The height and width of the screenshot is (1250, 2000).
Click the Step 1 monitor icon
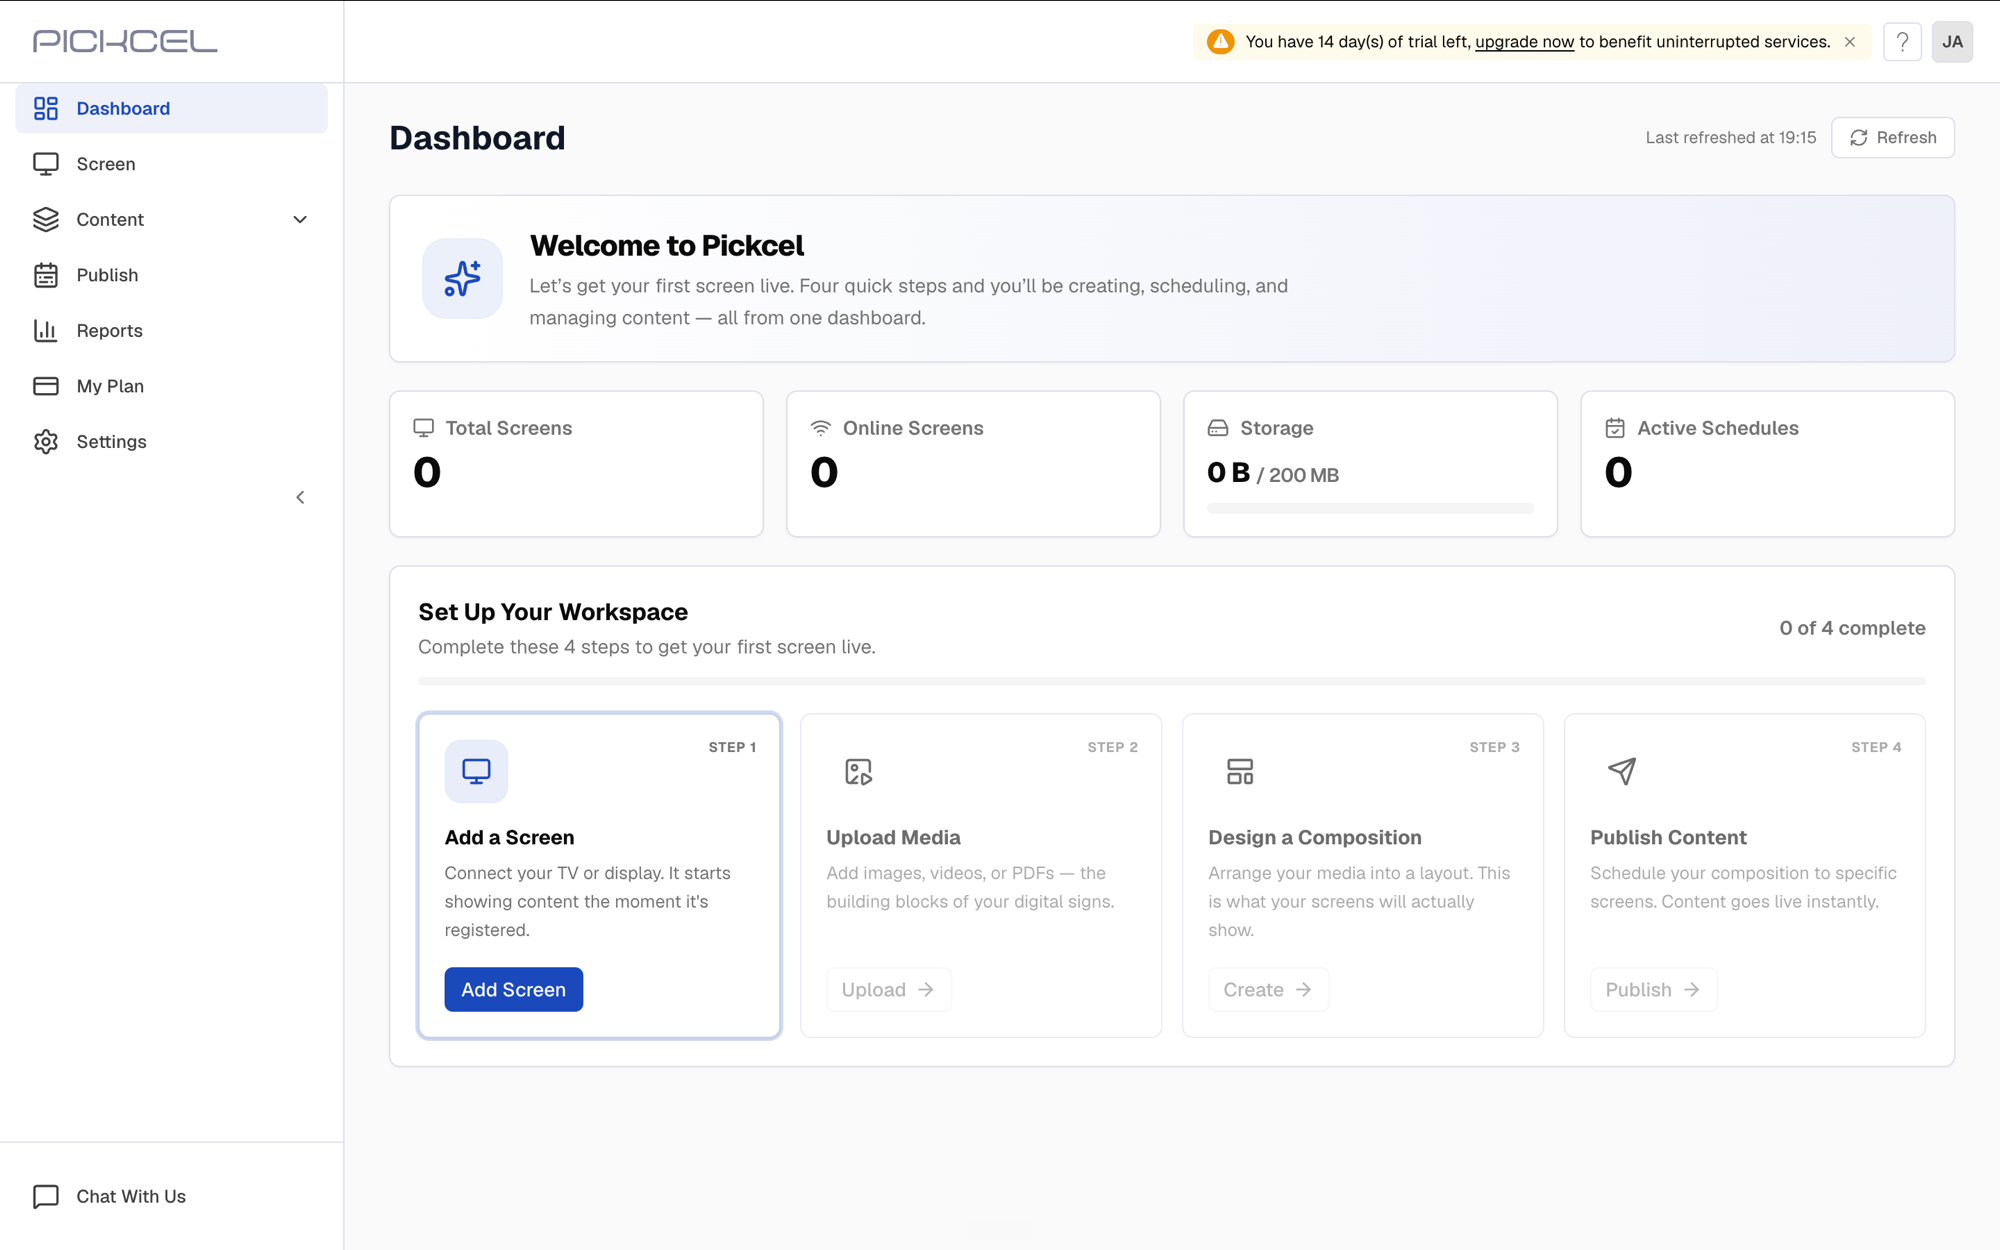476,771
